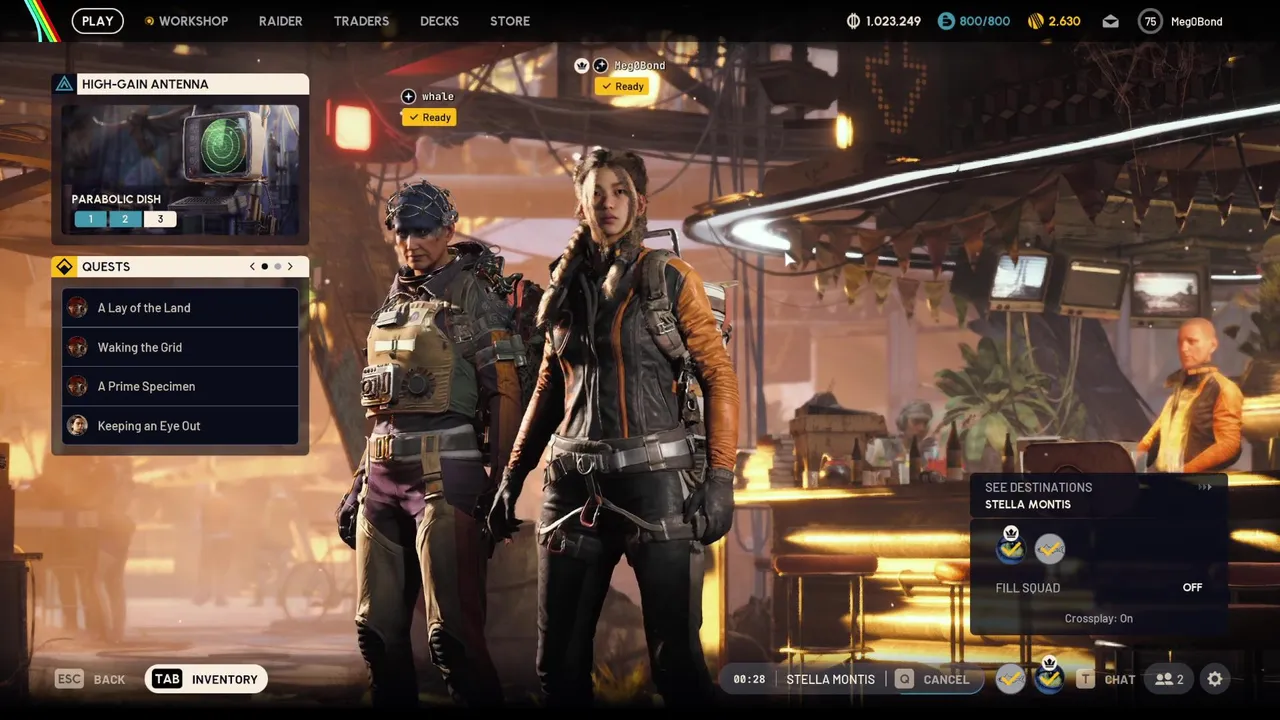The width and height of the screenshot is (1280, 720).
Task: Click the Q key cancel icon
Action: pyautogui.click(x=904, y=679)
